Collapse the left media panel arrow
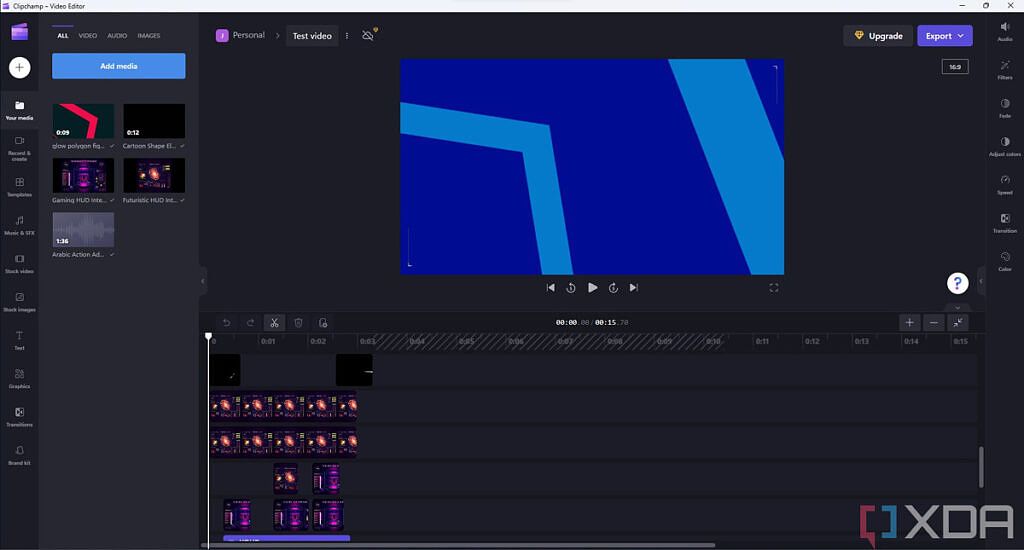The height and width of the screenshot is (550, 1024). point(202,281)
